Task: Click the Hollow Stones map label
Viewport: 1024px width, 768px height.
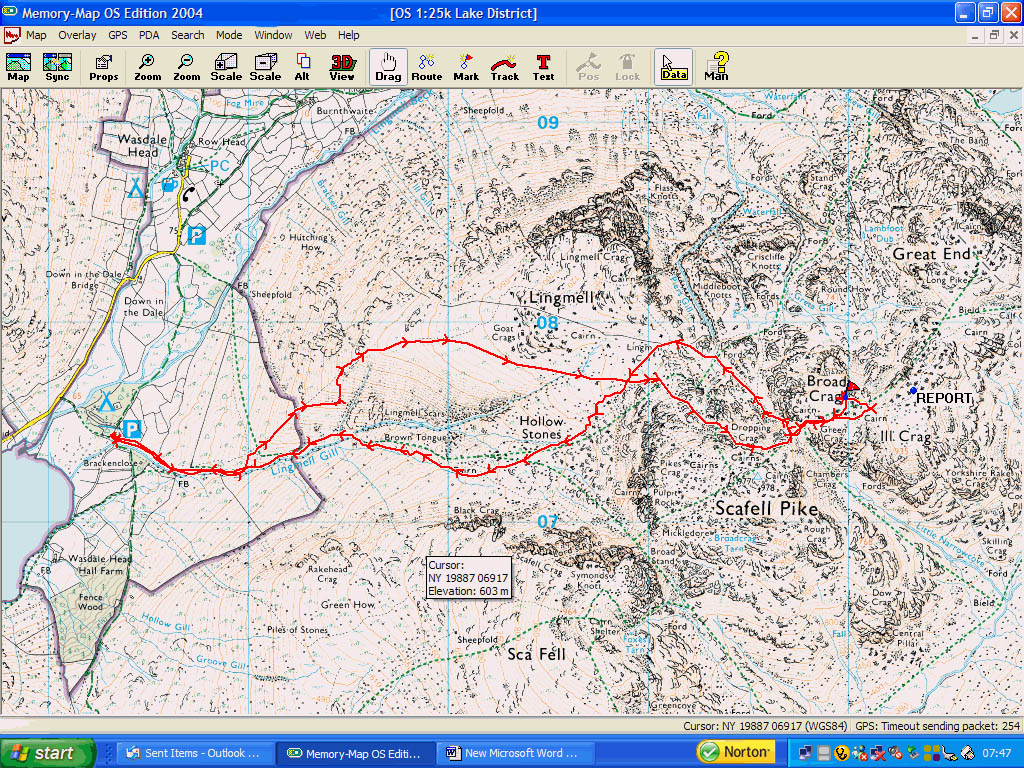Action: point(541,428)
